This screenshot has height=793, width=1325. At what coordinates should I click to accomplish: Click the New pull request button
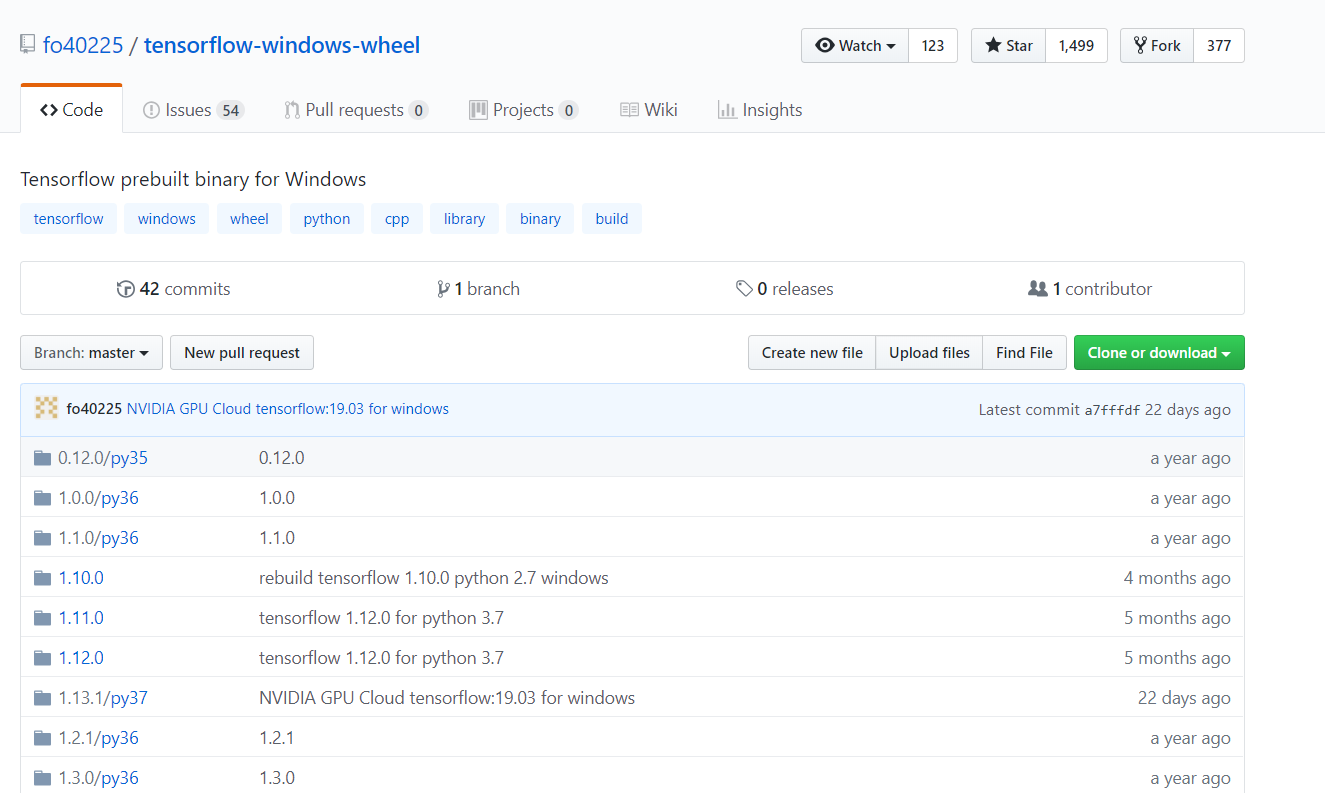tap(242, 353)
